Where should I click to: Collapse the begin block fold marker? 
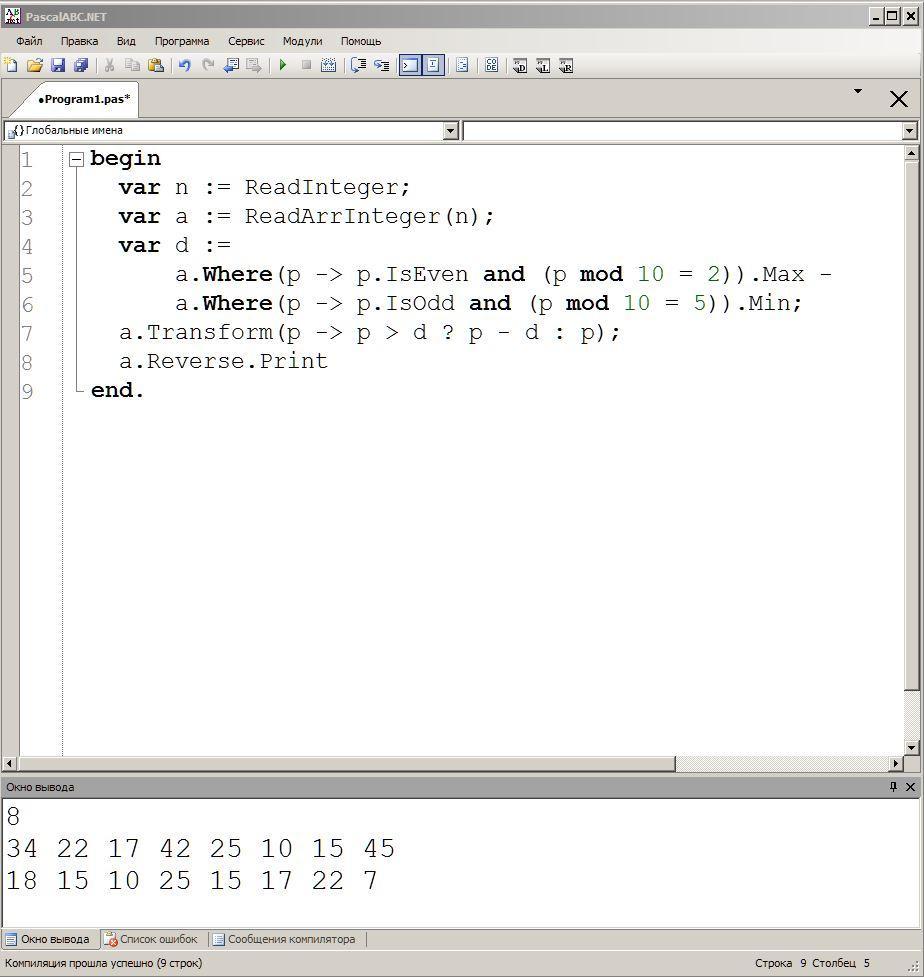76,160
